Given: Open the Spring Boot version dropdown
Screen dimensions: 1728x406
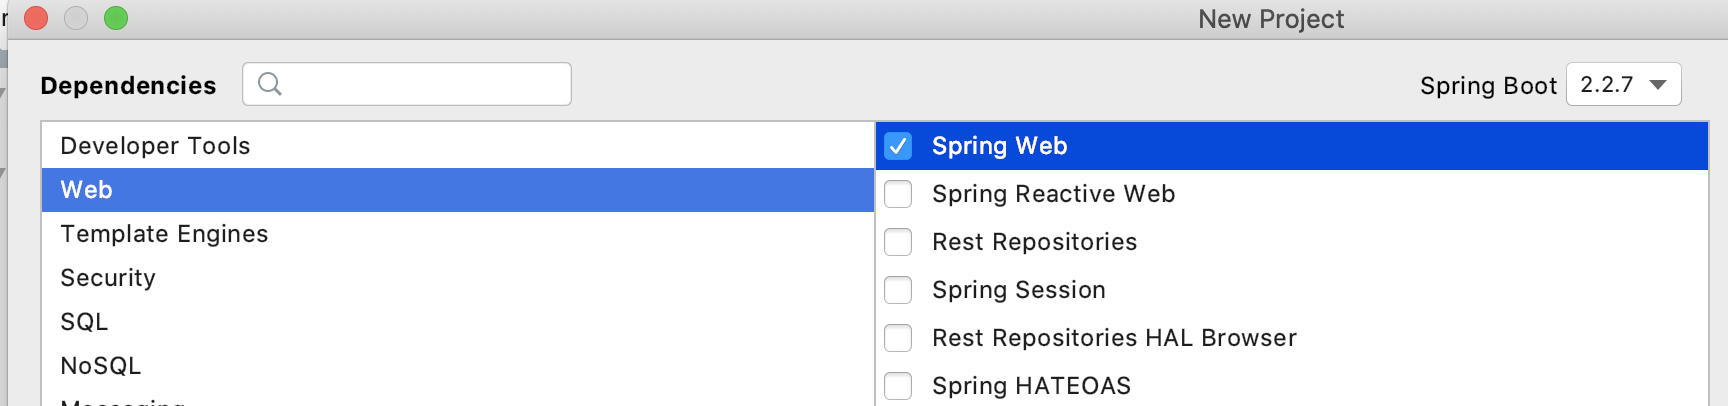Looking at the screenshot, I should 1623,84.
